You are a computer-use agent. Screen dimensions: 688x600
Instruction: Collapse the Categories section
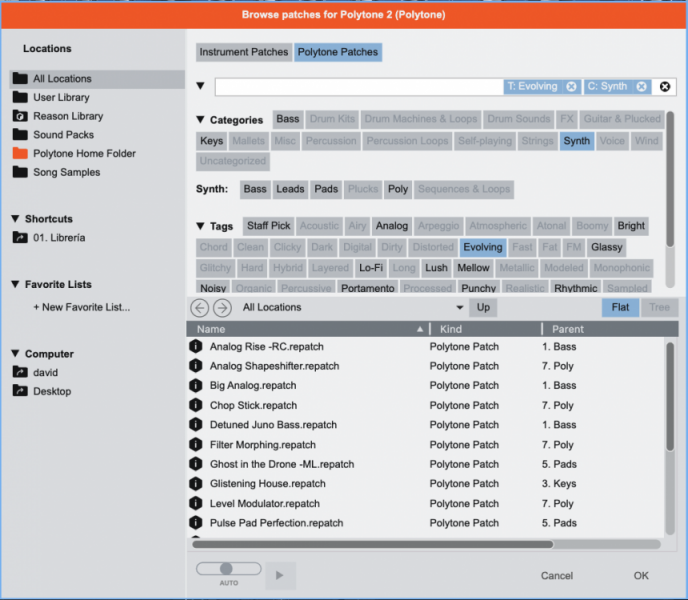[201, 119]
